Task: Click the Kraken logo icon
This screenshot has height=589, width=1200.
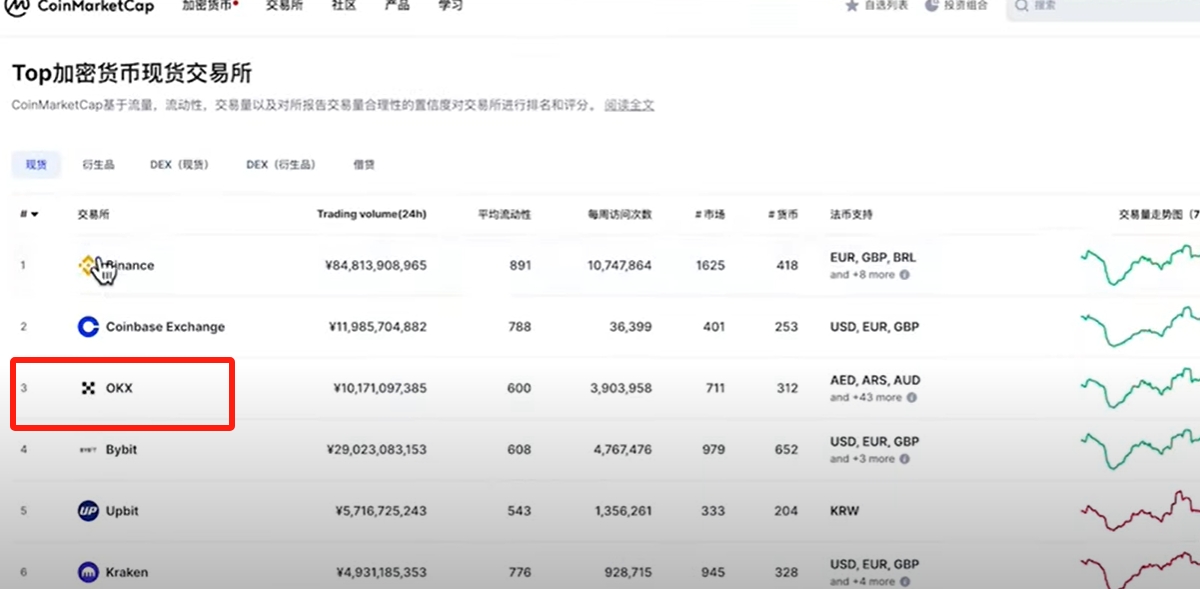Action: (x=88, y=572)
